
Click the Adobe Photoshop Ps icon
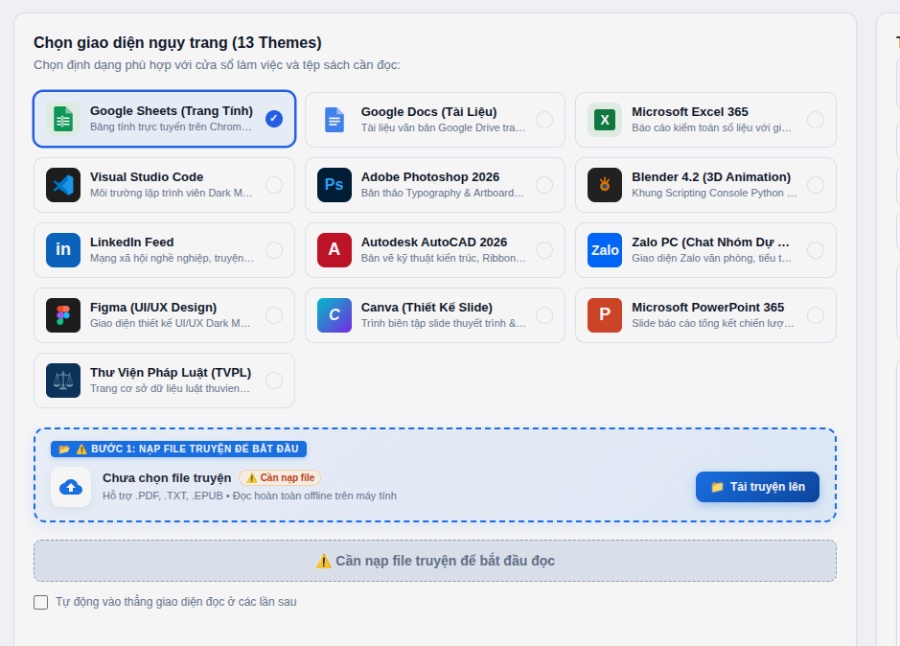tap(334, 185)
